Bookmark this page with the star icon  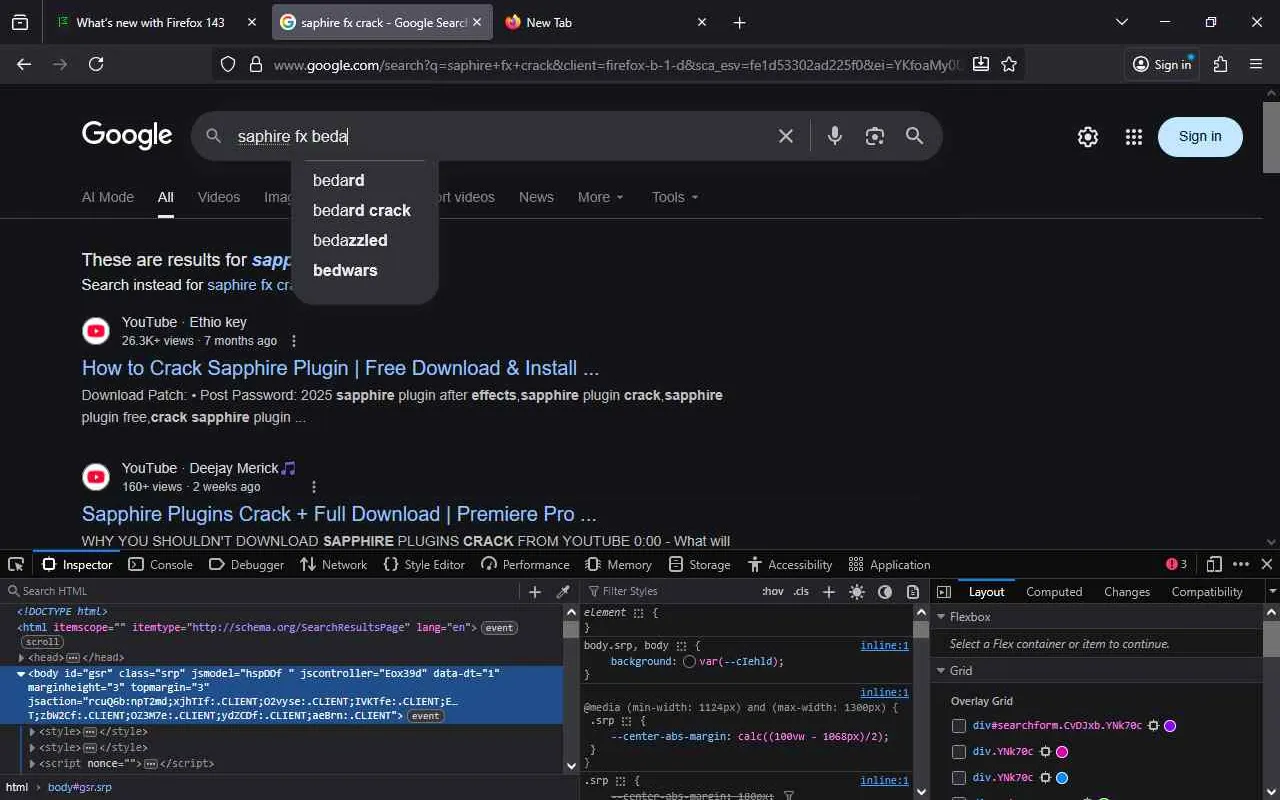pos(1009,64)
